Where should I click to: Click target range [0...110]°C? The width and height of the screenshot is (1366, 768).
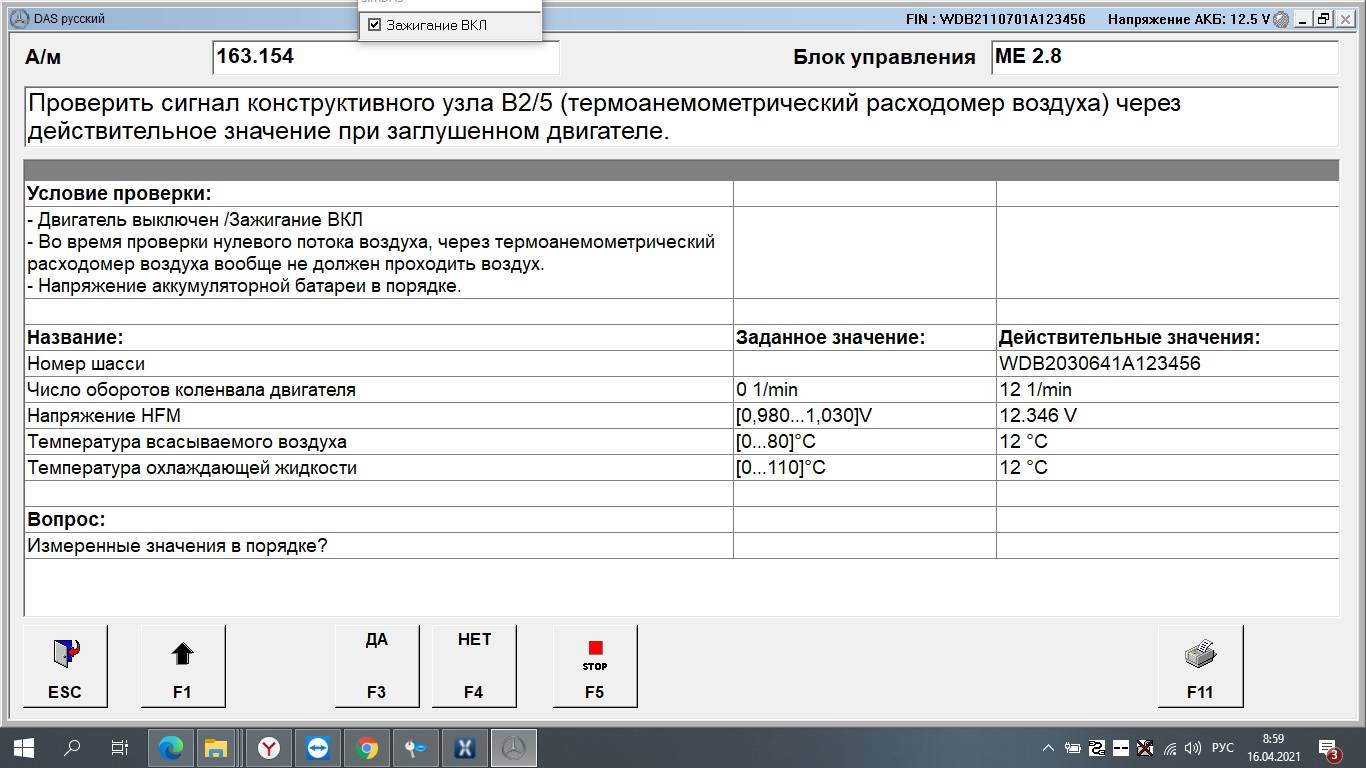click(781, 468)
